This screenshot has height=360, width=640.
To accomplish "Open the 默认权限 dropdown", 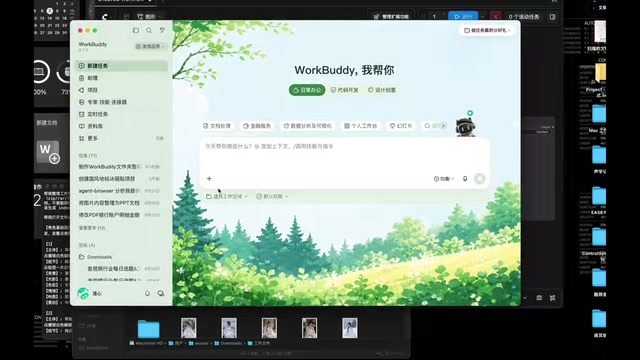I will (x=272, y=196).
